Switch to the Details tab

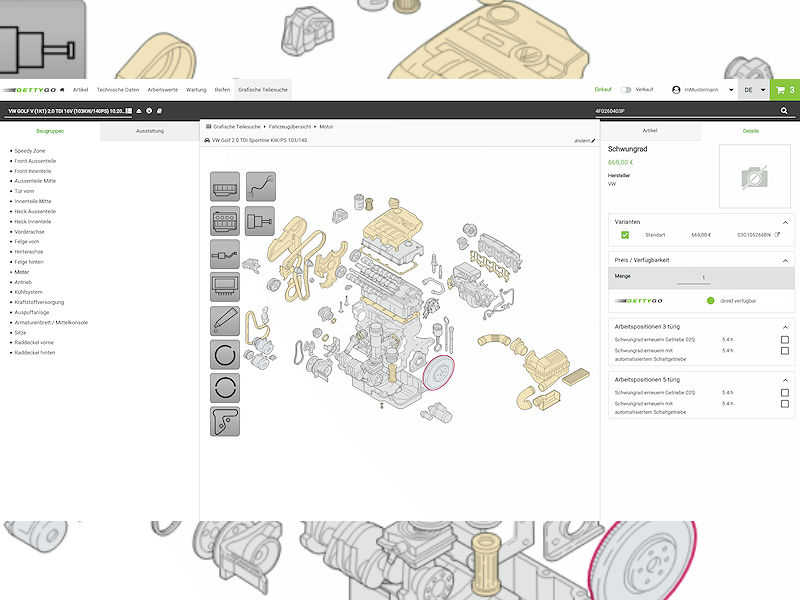point(750,131)
